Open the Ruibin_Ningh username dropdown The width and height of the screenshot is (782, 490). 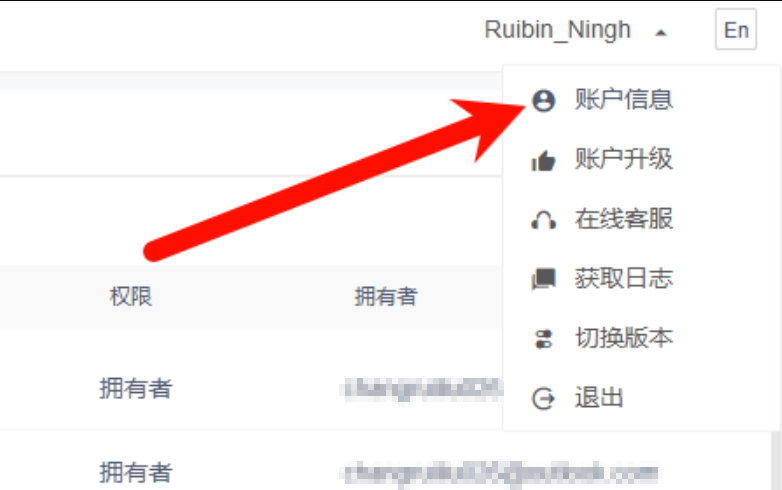point(558,30)
